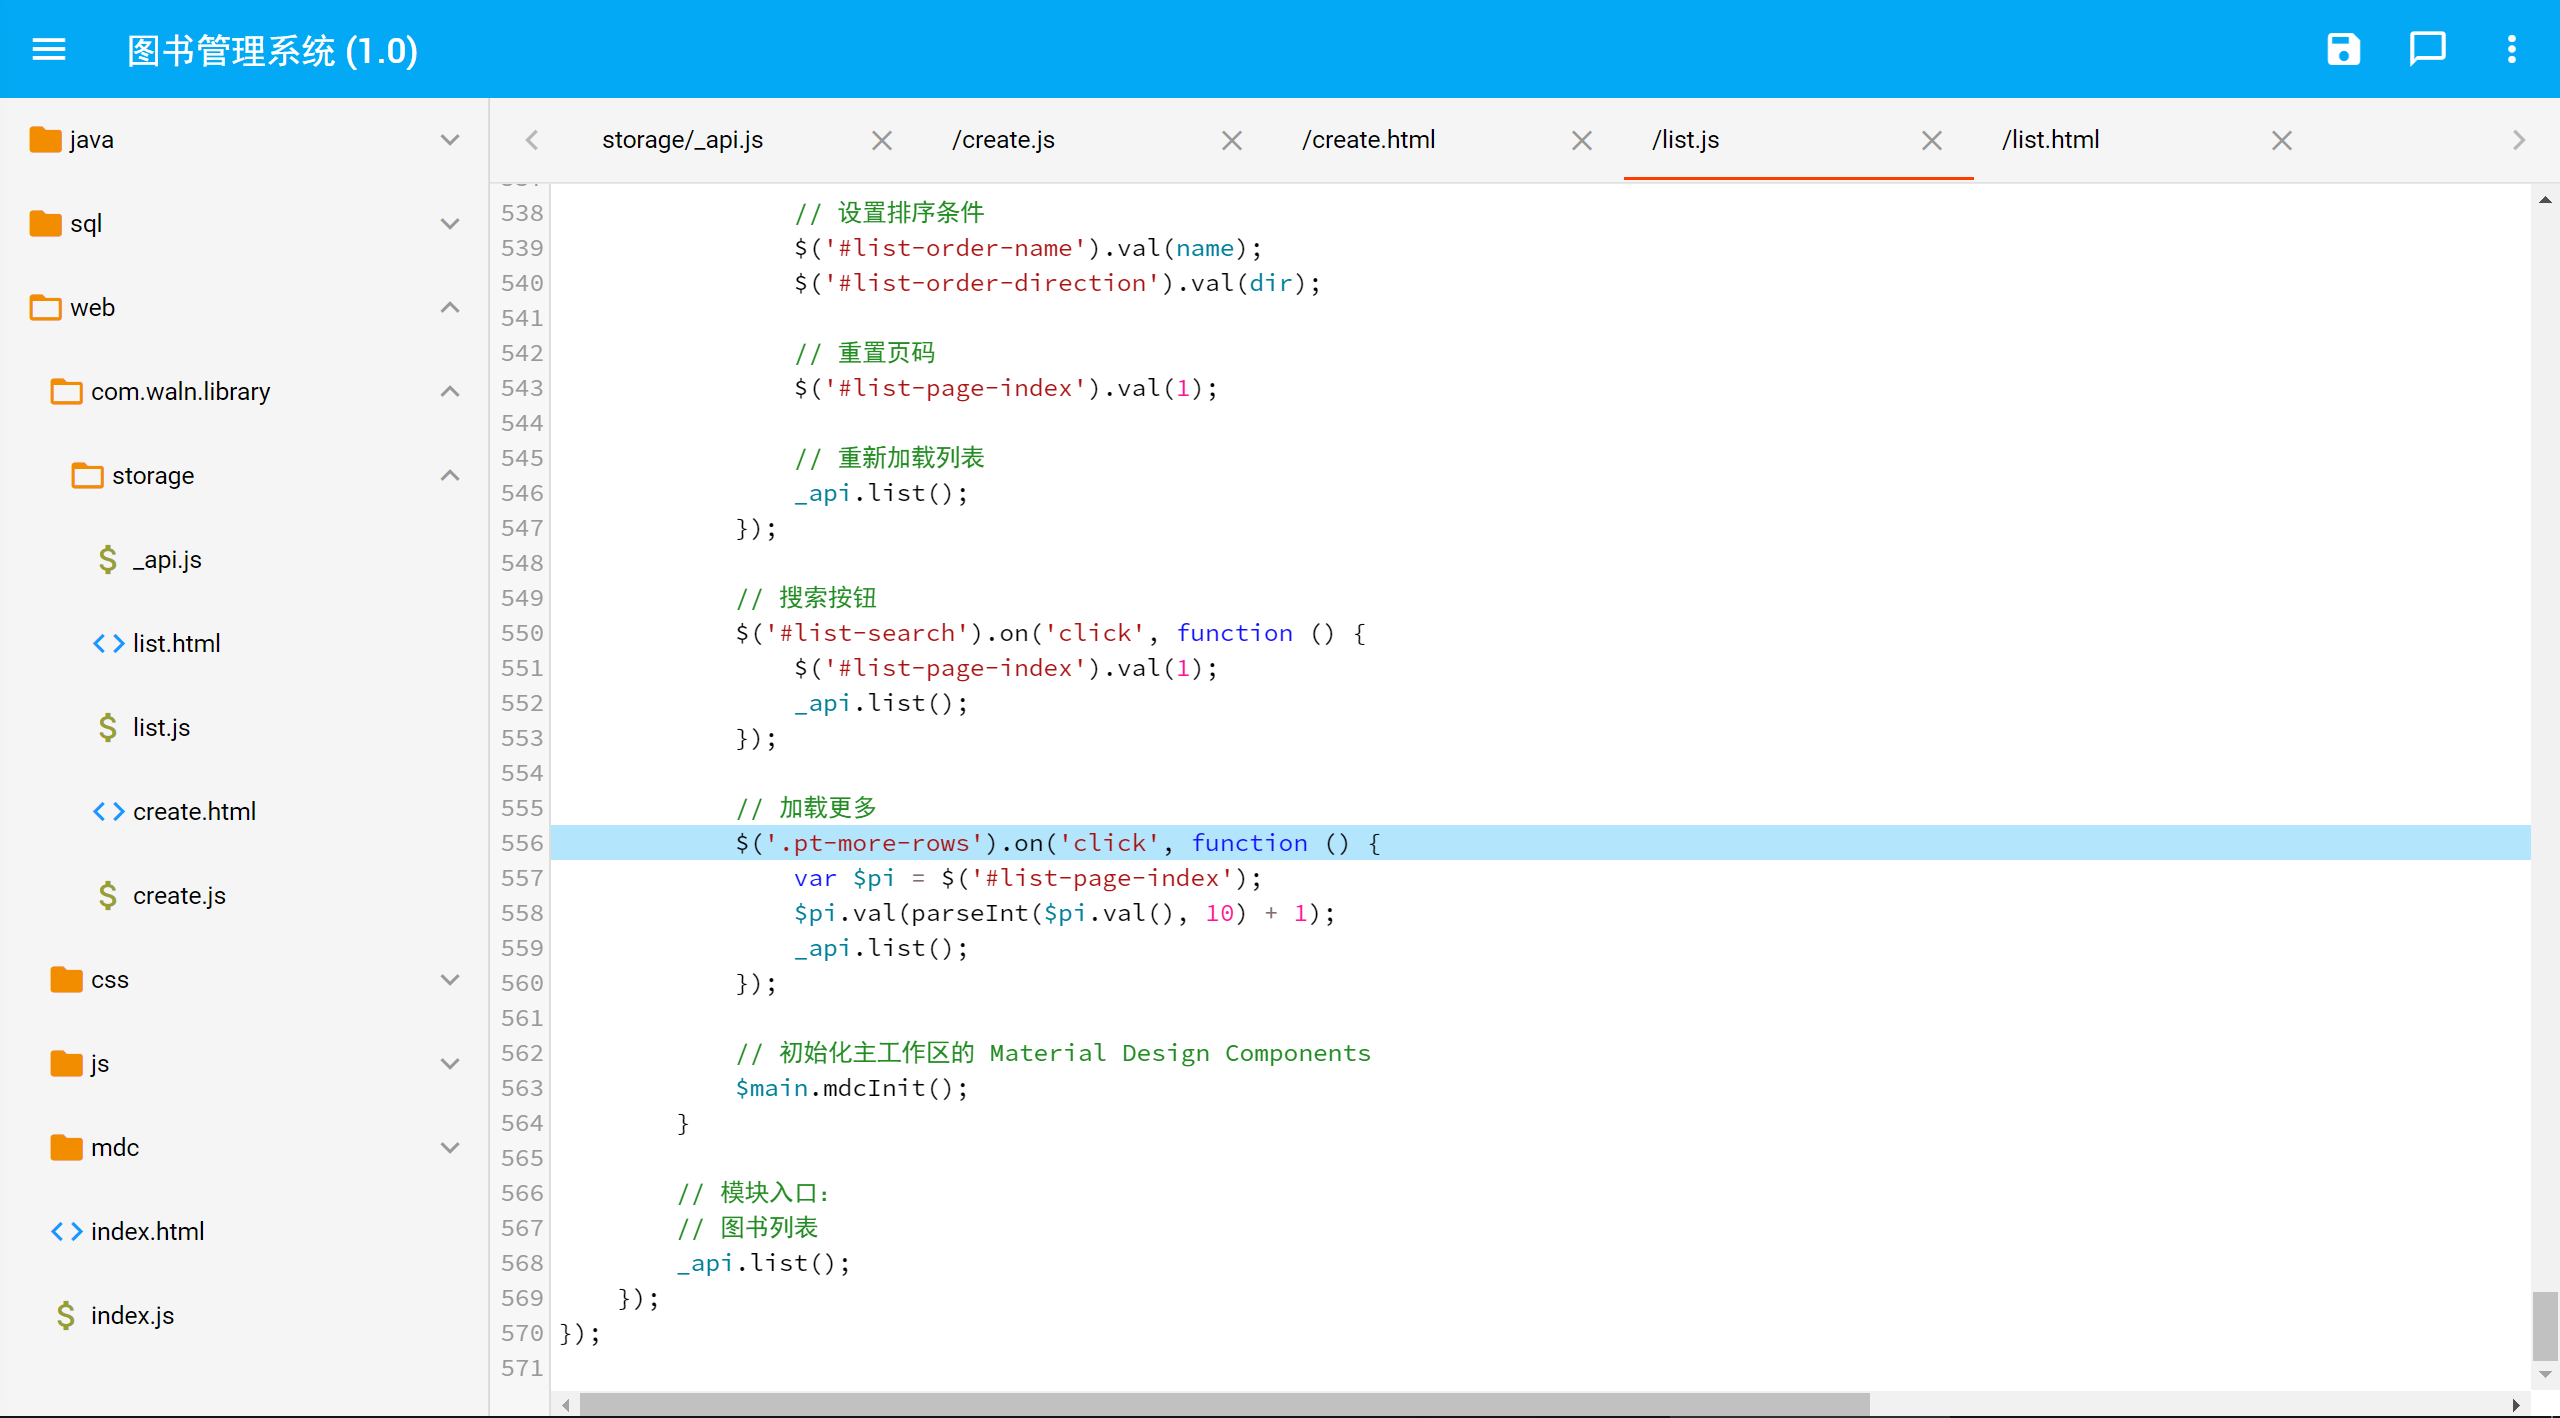Click the editor scroll-down arrow
The width and height of the screenshot is (2560, 1418).
tap(2545, 1375)
